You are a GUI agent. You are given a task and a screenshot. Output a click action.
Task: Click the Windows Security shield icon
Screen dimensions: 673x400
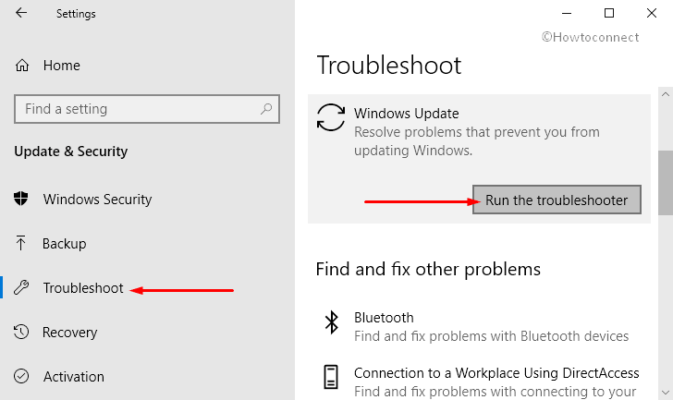[21, 199]
